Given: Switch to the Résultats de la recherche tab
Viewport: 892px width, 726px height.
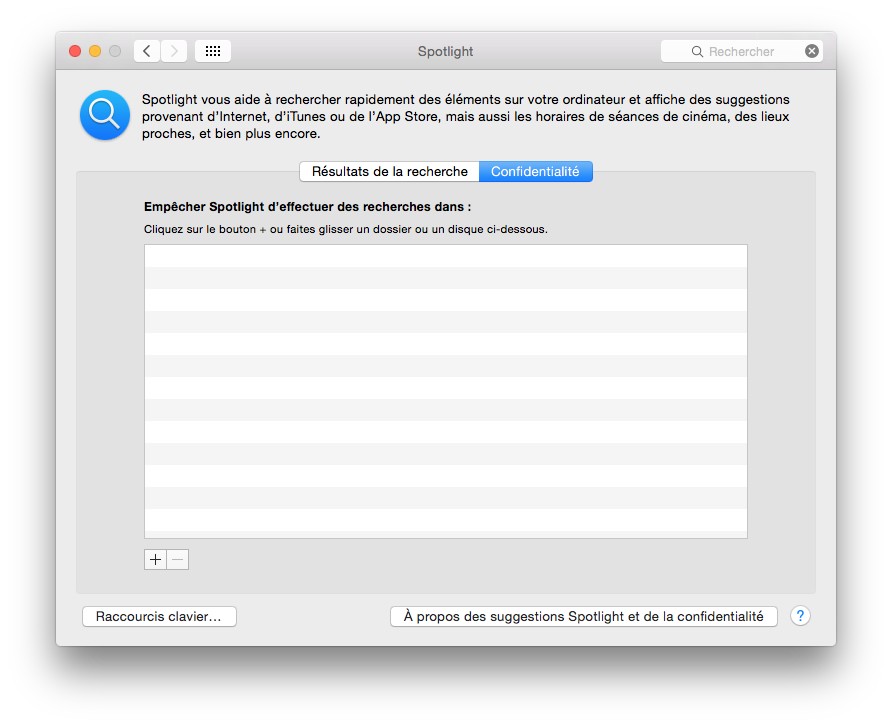Looking at the screenshot, I should [390, 171].
